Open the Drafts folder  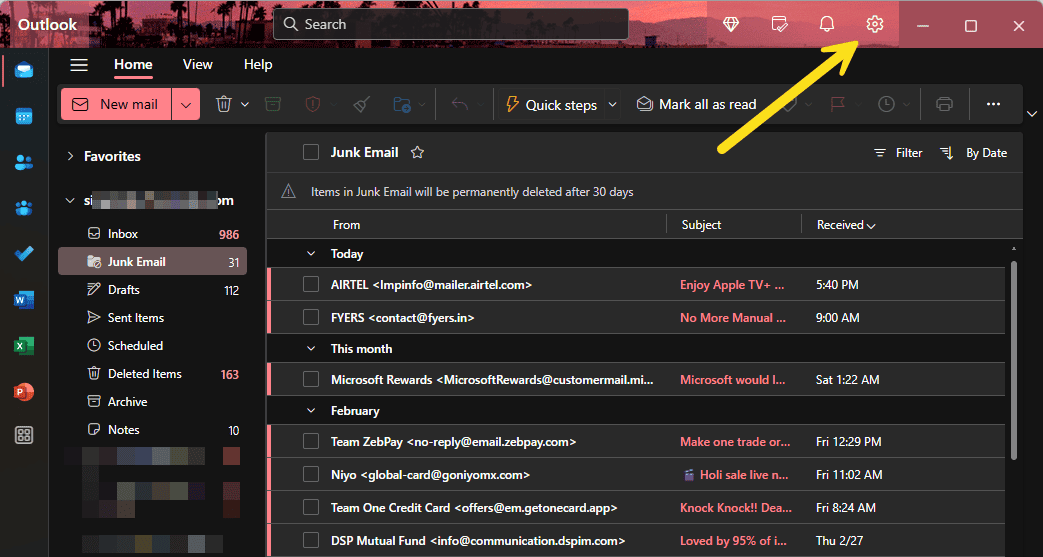pyautogui.click(x=152, y=290)
